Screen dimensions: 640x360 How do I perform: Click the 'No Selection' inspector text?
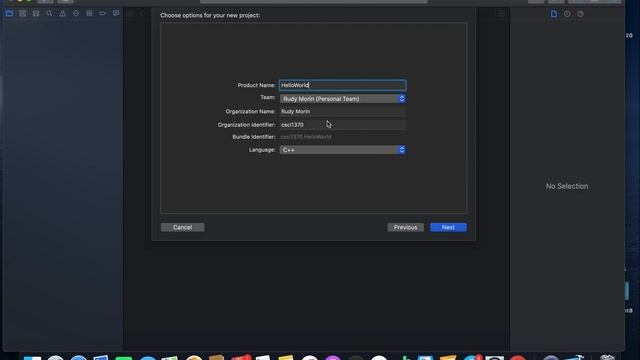pyautogui.click(x=567, y=186)
